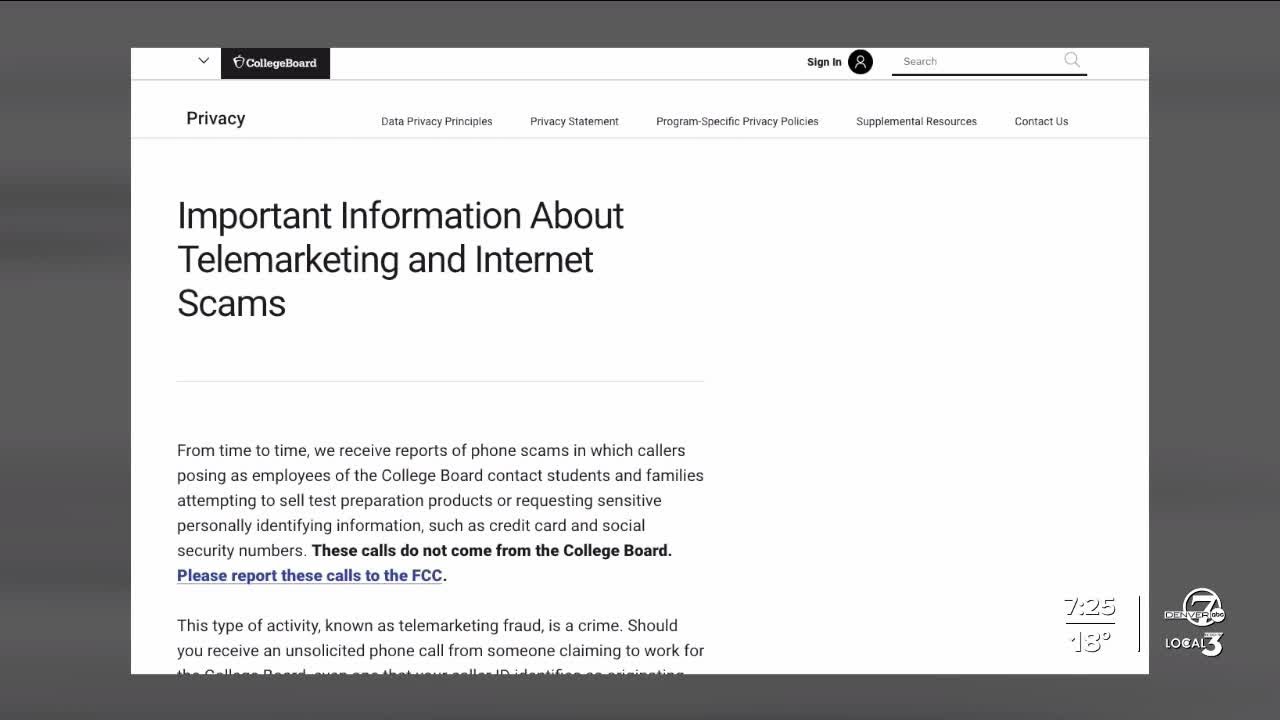Follow 'Please report these calls to the FCC' link
The width and height of the screenshot is (1280, 720).
pos(310,575)
